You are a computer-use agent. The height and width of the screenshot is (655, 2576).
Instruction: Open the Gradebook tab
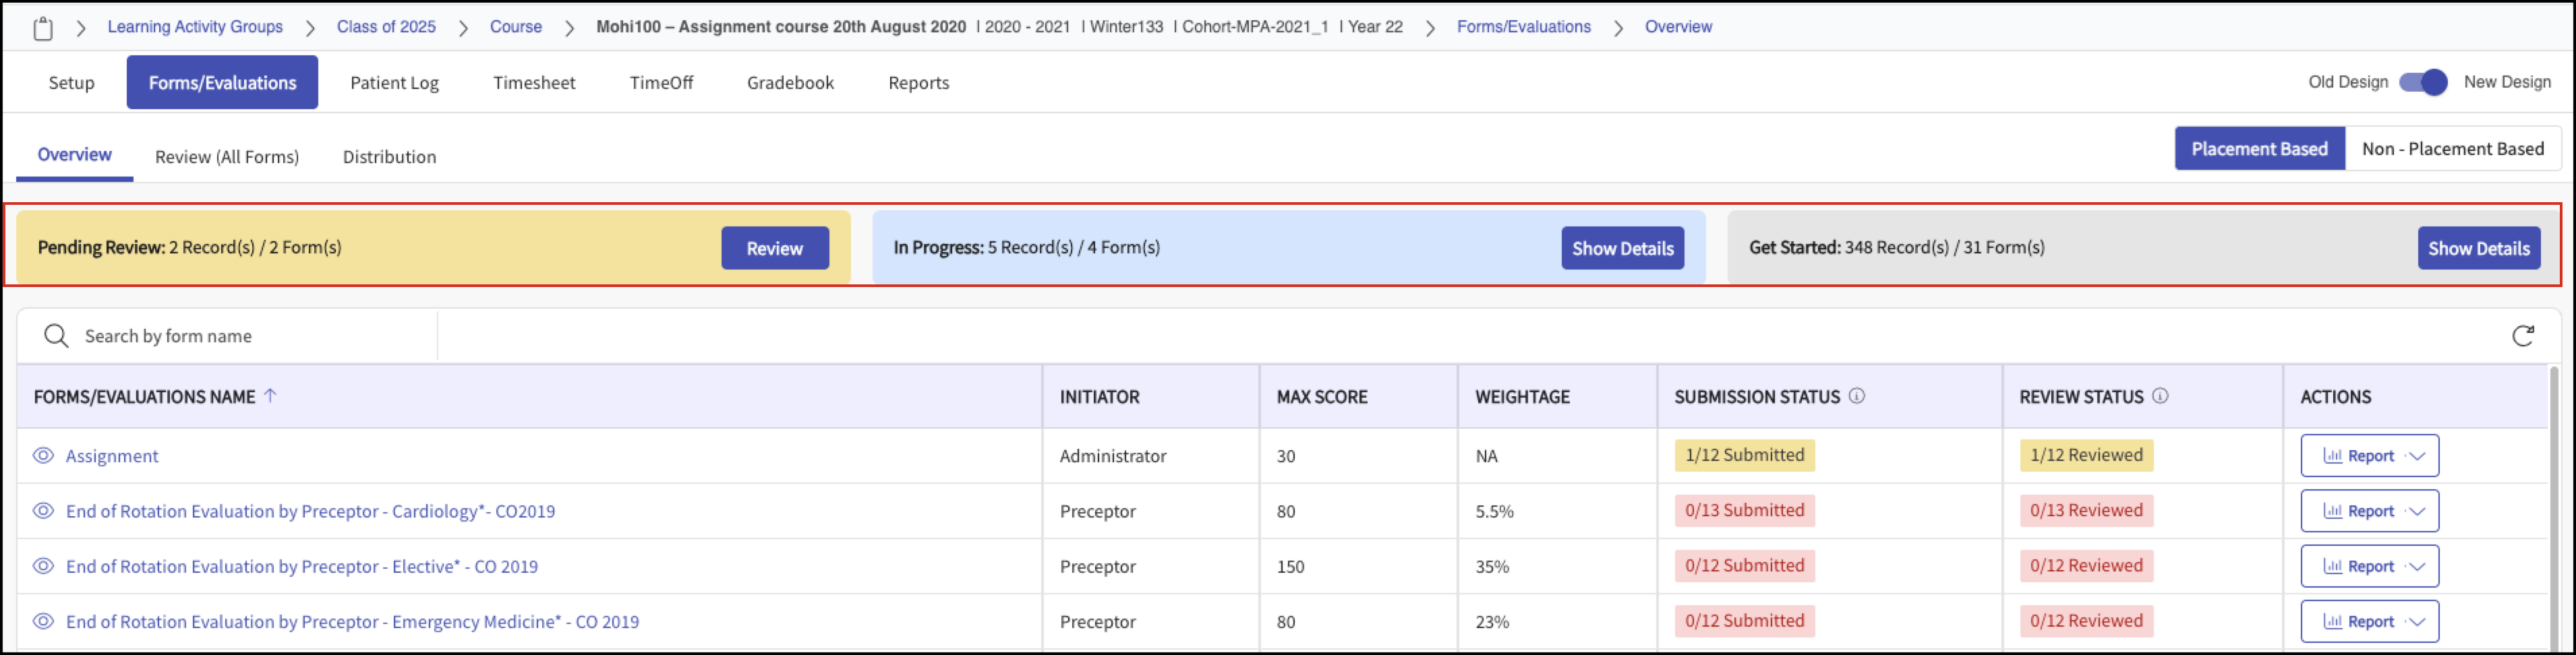pyautogui.click(x=790, y=83)
